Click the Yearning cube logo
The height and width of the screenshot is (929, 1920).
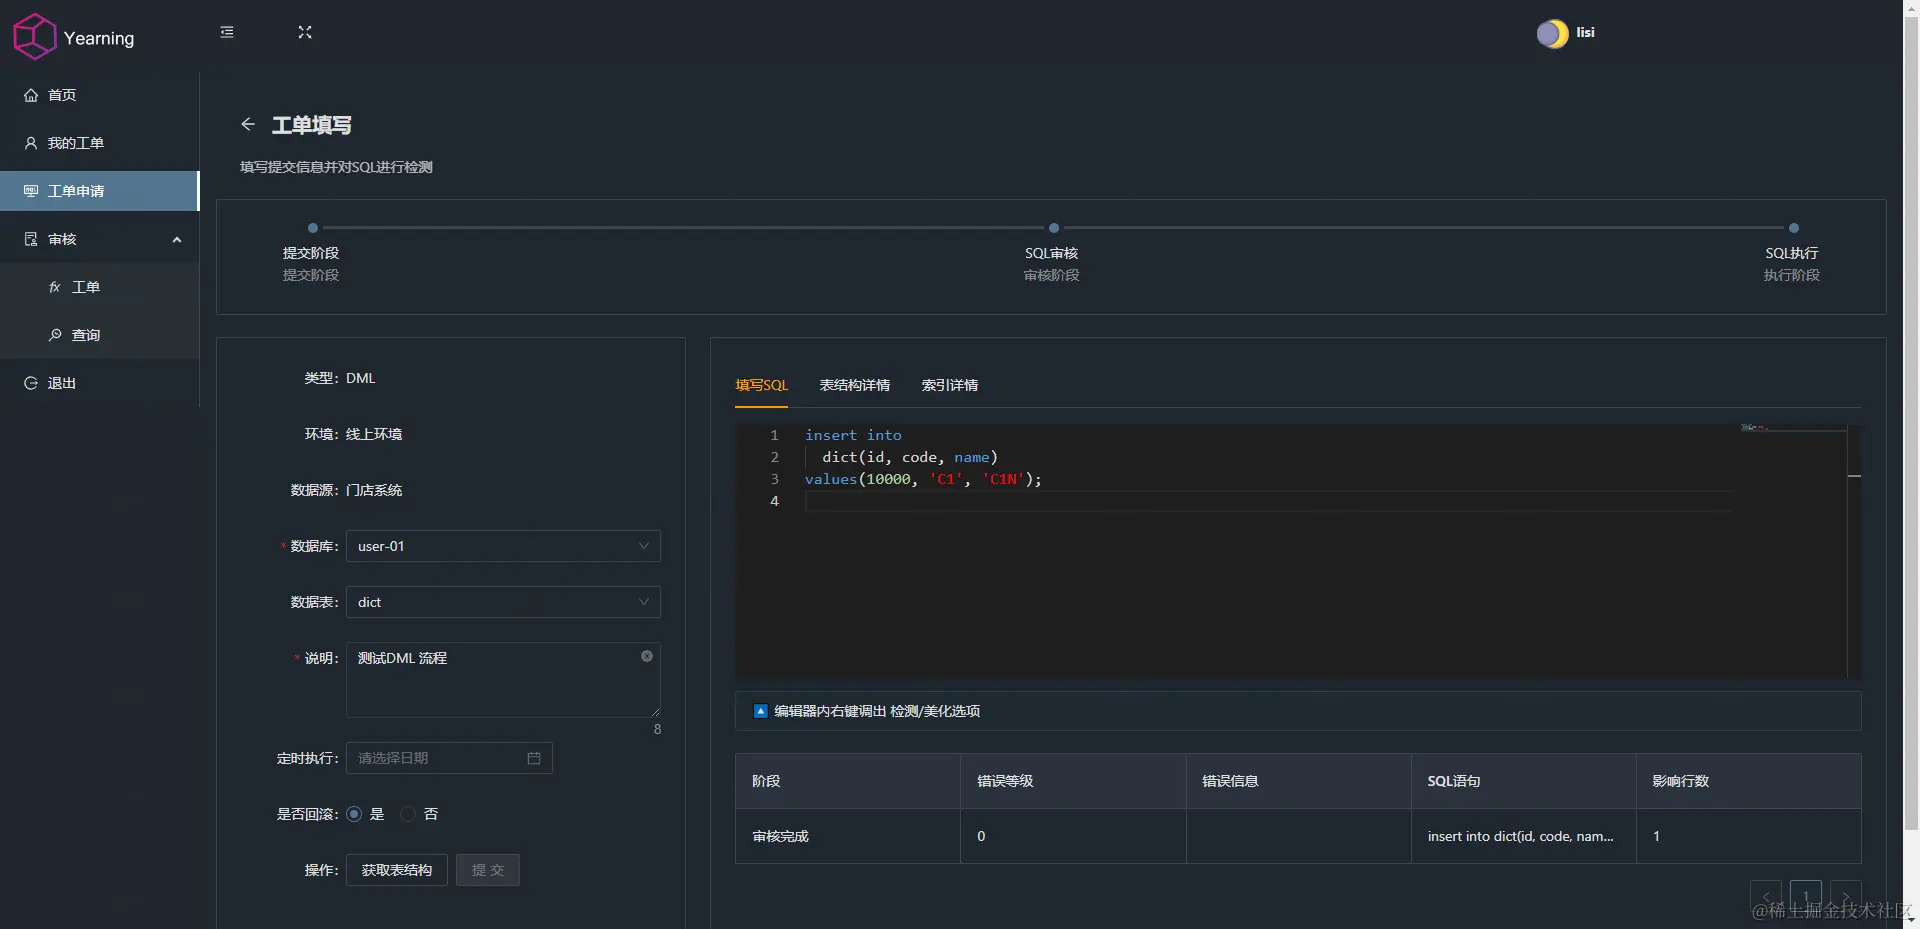click(35, 37)
